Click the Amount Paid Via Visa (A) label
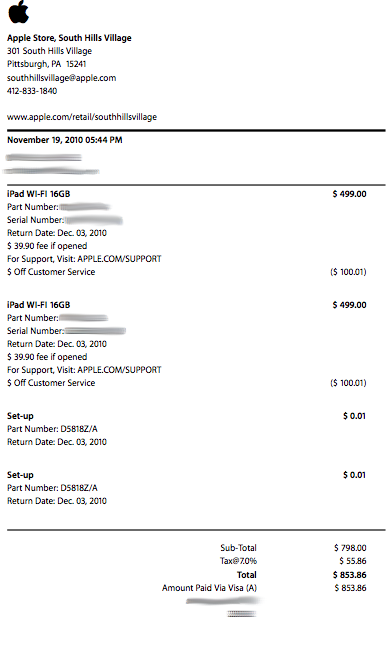Image resolution: width=389 pixels, height=646 pixels. tap(209, 588)
